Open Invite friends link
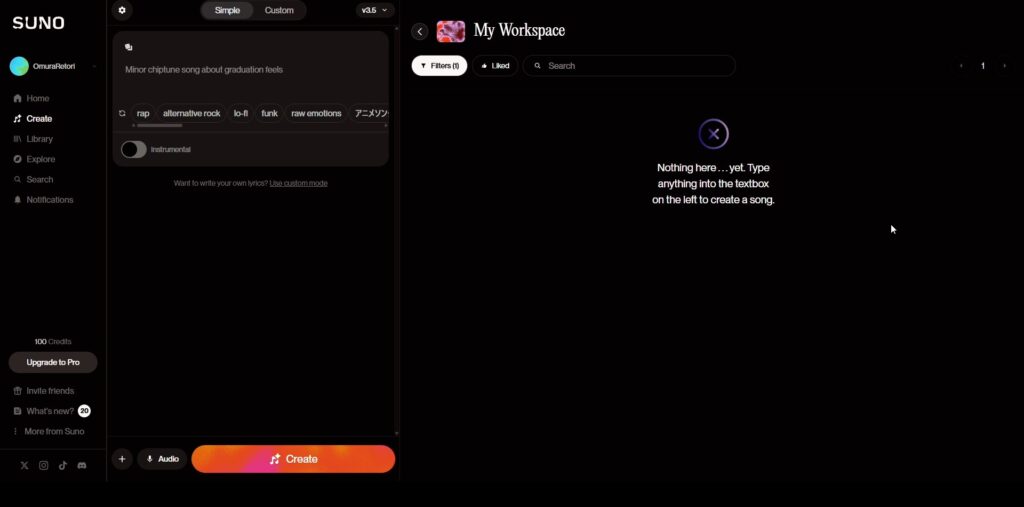The width and height of the screenshot is (1024, 507). click(44, 391)
